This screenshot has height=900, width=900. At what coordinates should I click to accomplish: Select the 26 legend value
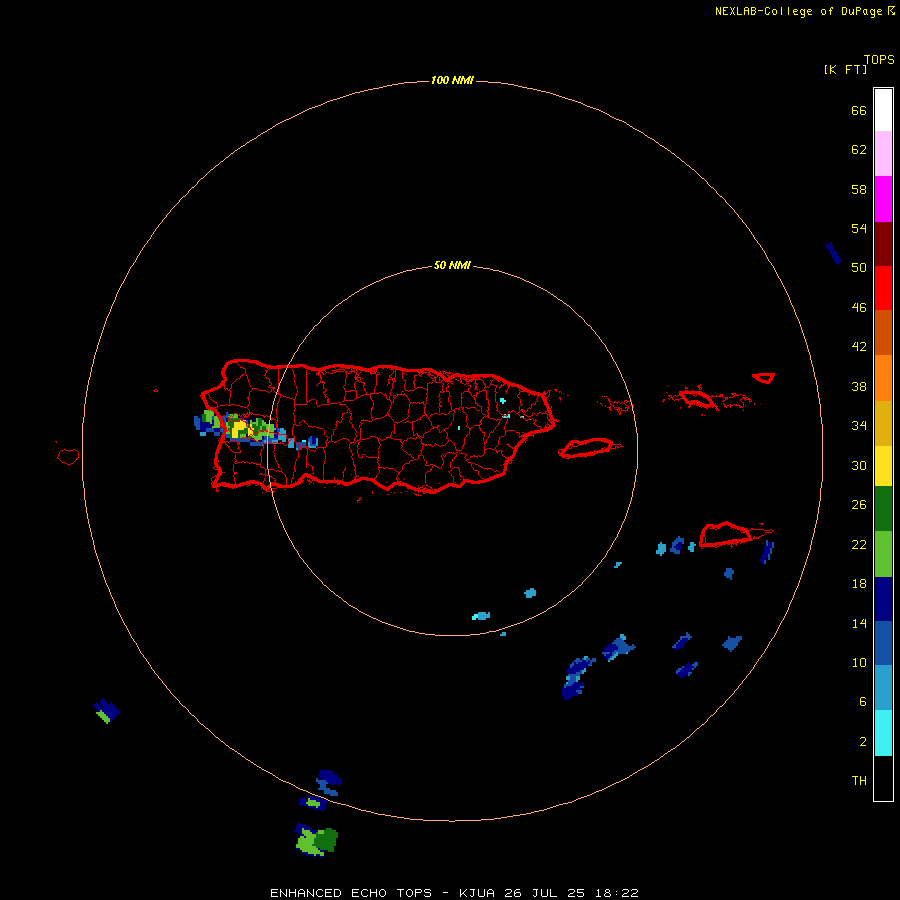tap(859, 505)
